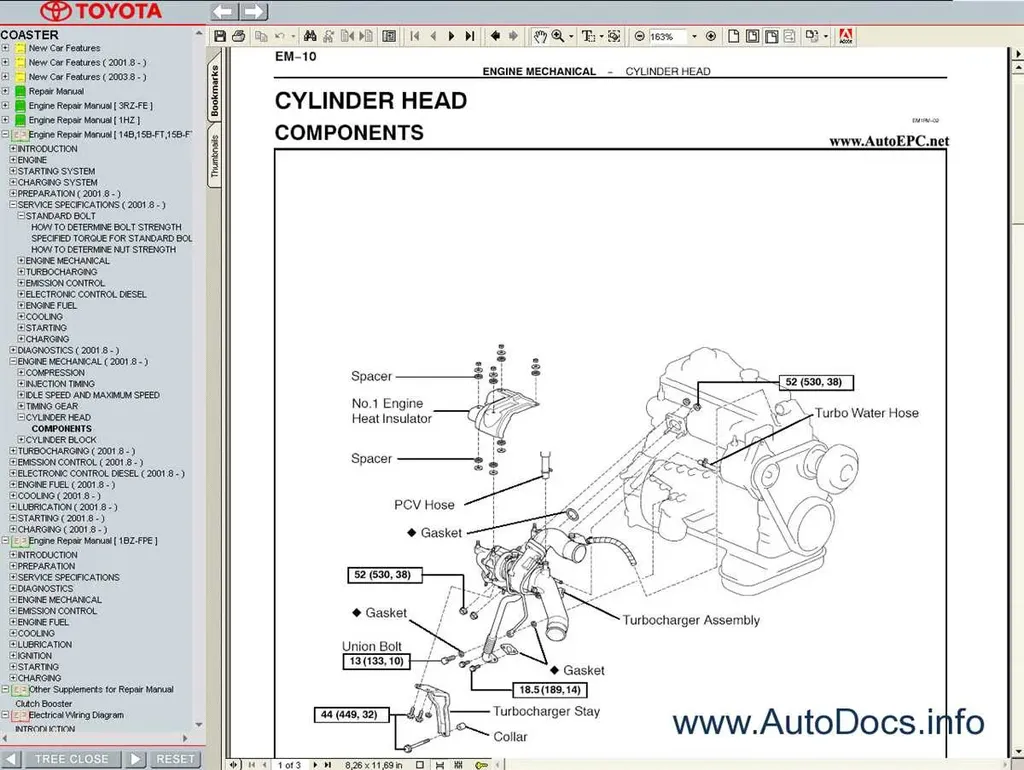Click the right arrow button beside RESET
This screenshot has width=1024, height=770.
click(x=135, y=759)
